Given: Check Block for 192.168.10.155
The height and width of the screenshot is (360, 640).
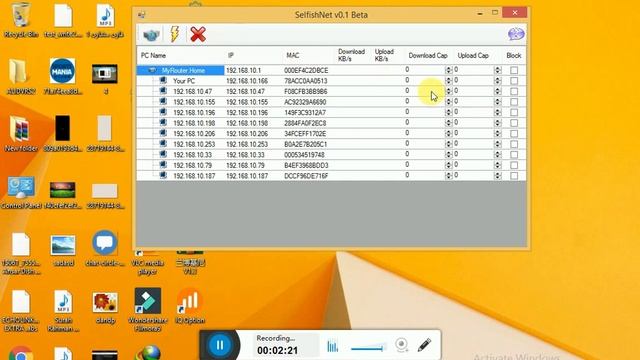Looking at the screenshot, I should 514,102.
